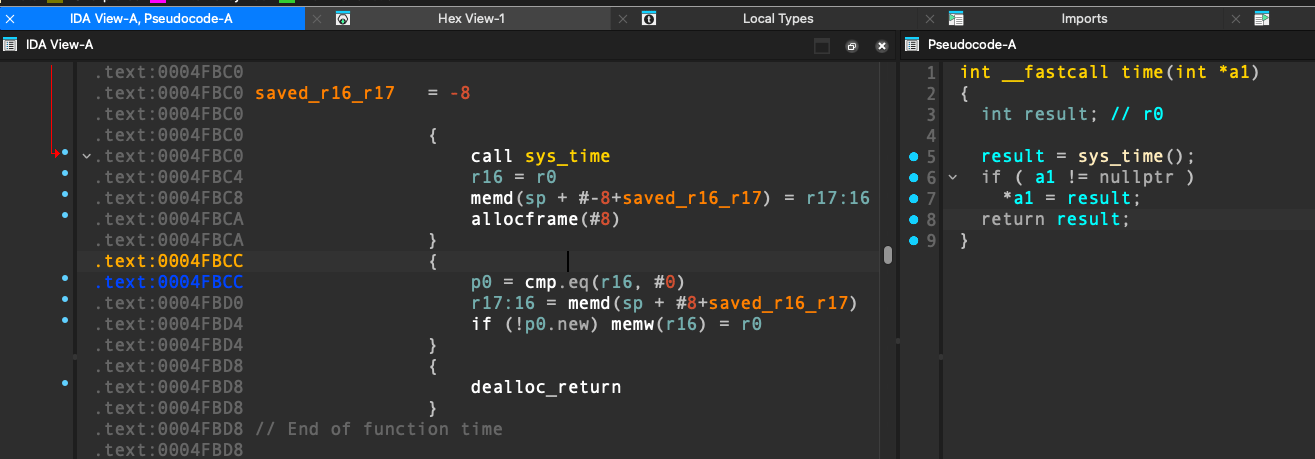Click the Hex View-1 tab icon

pos(343,19)
